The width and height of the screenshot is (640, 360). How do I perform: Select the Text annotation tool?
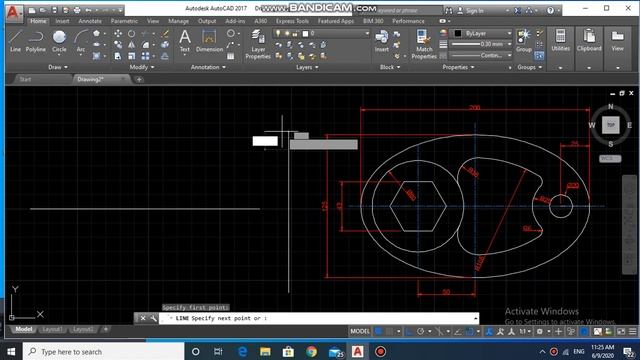point(185,41)
